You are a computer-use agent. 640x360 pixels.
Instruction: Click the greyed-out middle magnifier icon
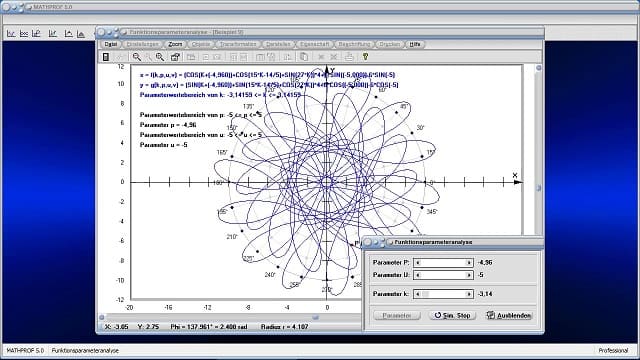coord(149,57)
